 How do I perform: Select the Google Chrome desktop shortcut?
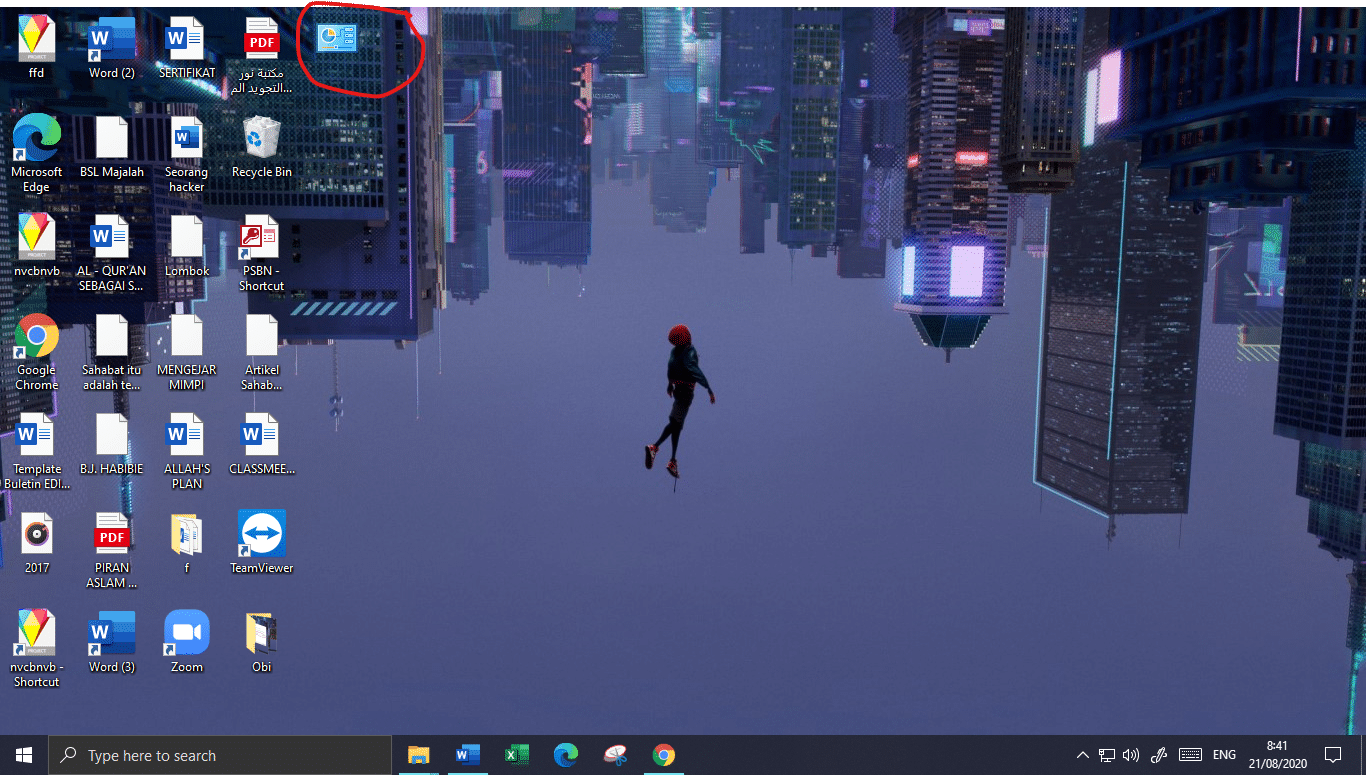36,351
